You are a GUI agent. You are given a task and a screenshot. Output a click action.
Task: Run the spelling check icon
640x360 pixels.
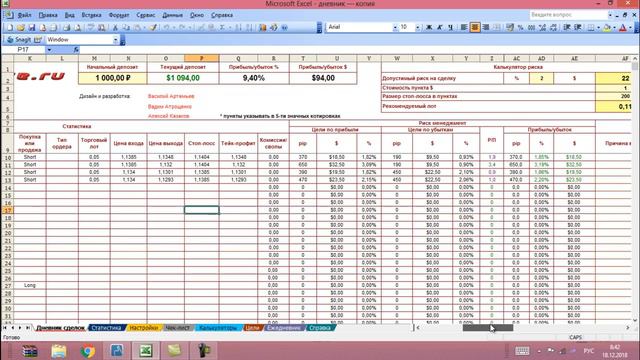tap(91, 27)
